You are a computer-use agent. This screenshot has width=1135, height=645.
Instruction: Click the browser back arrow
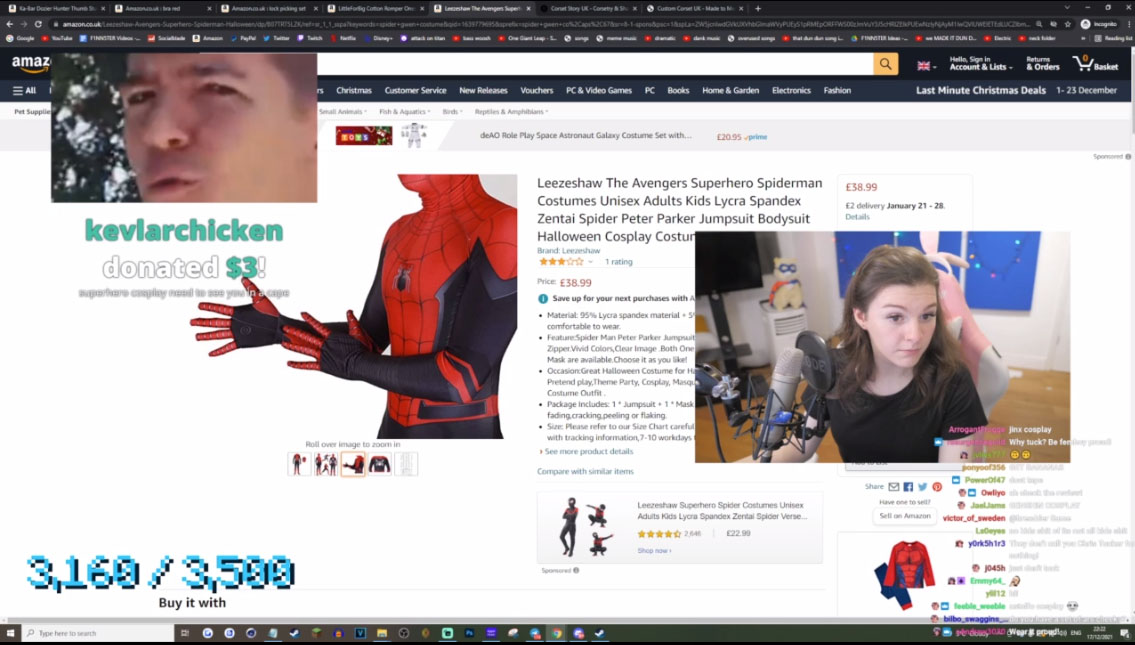click(9, 24)
